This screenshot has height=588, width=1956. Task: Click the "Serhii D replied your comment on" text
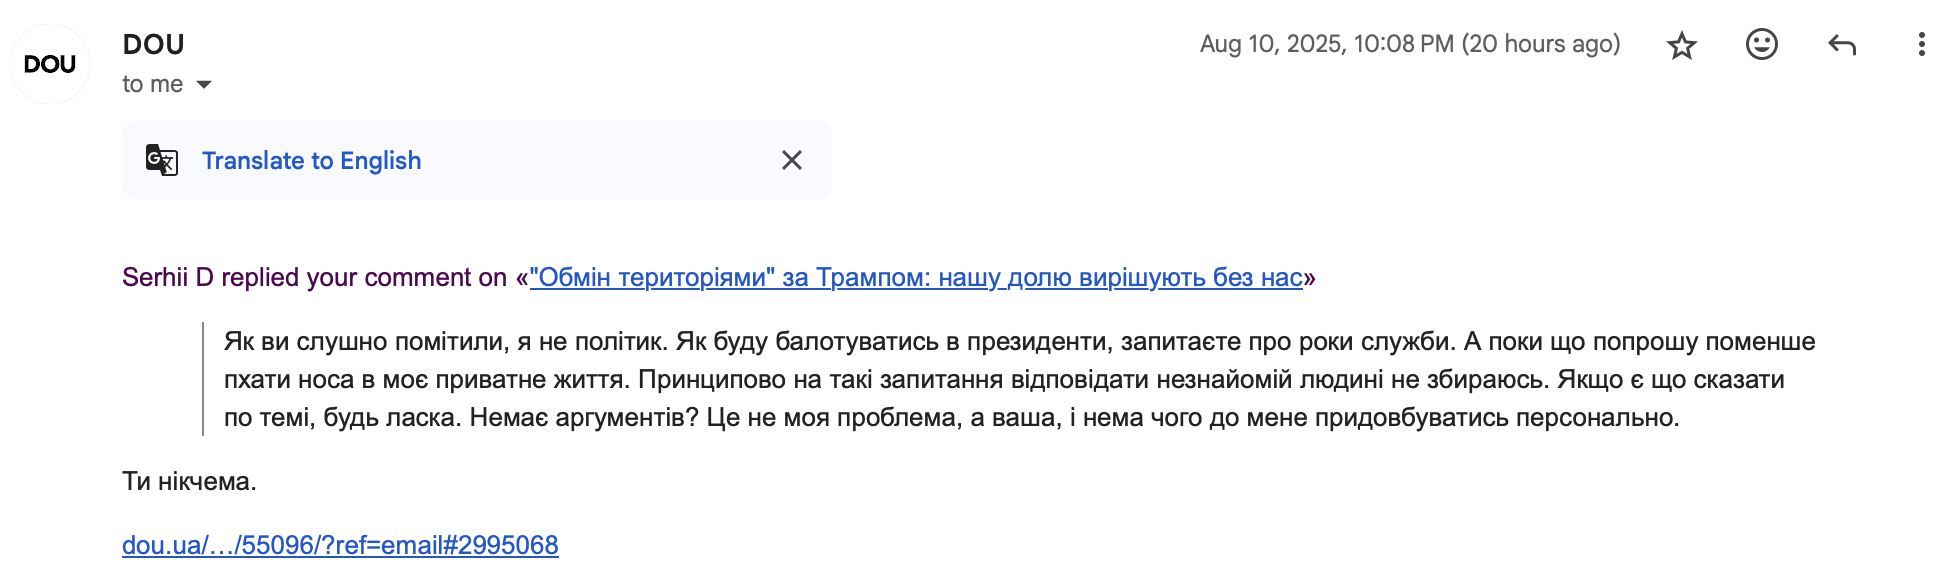click(x=314, y=277)
